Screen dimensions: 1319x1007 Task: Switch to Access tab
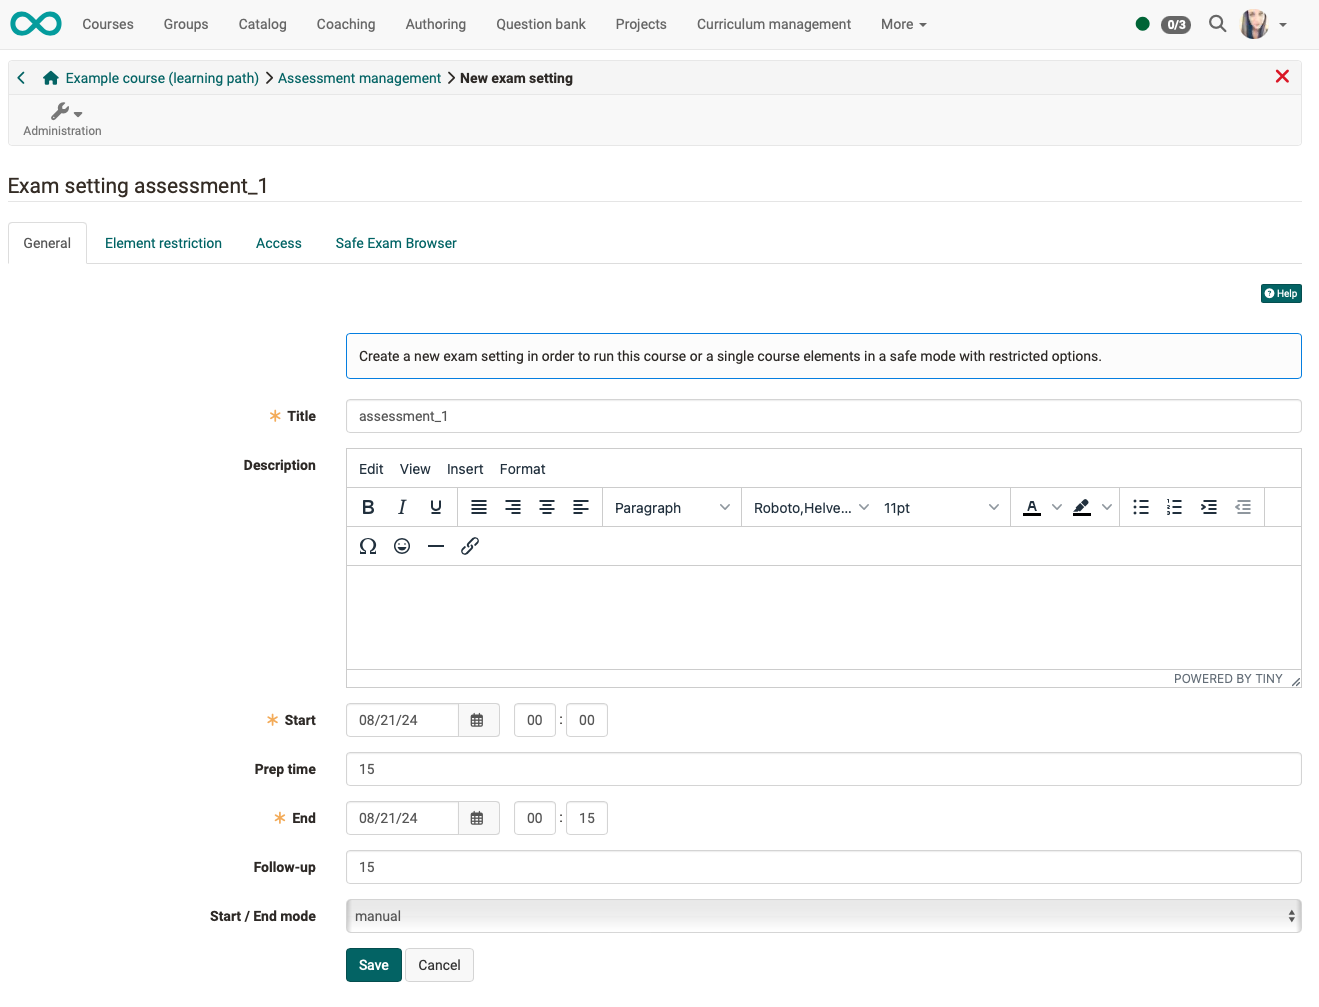(279, 243)
